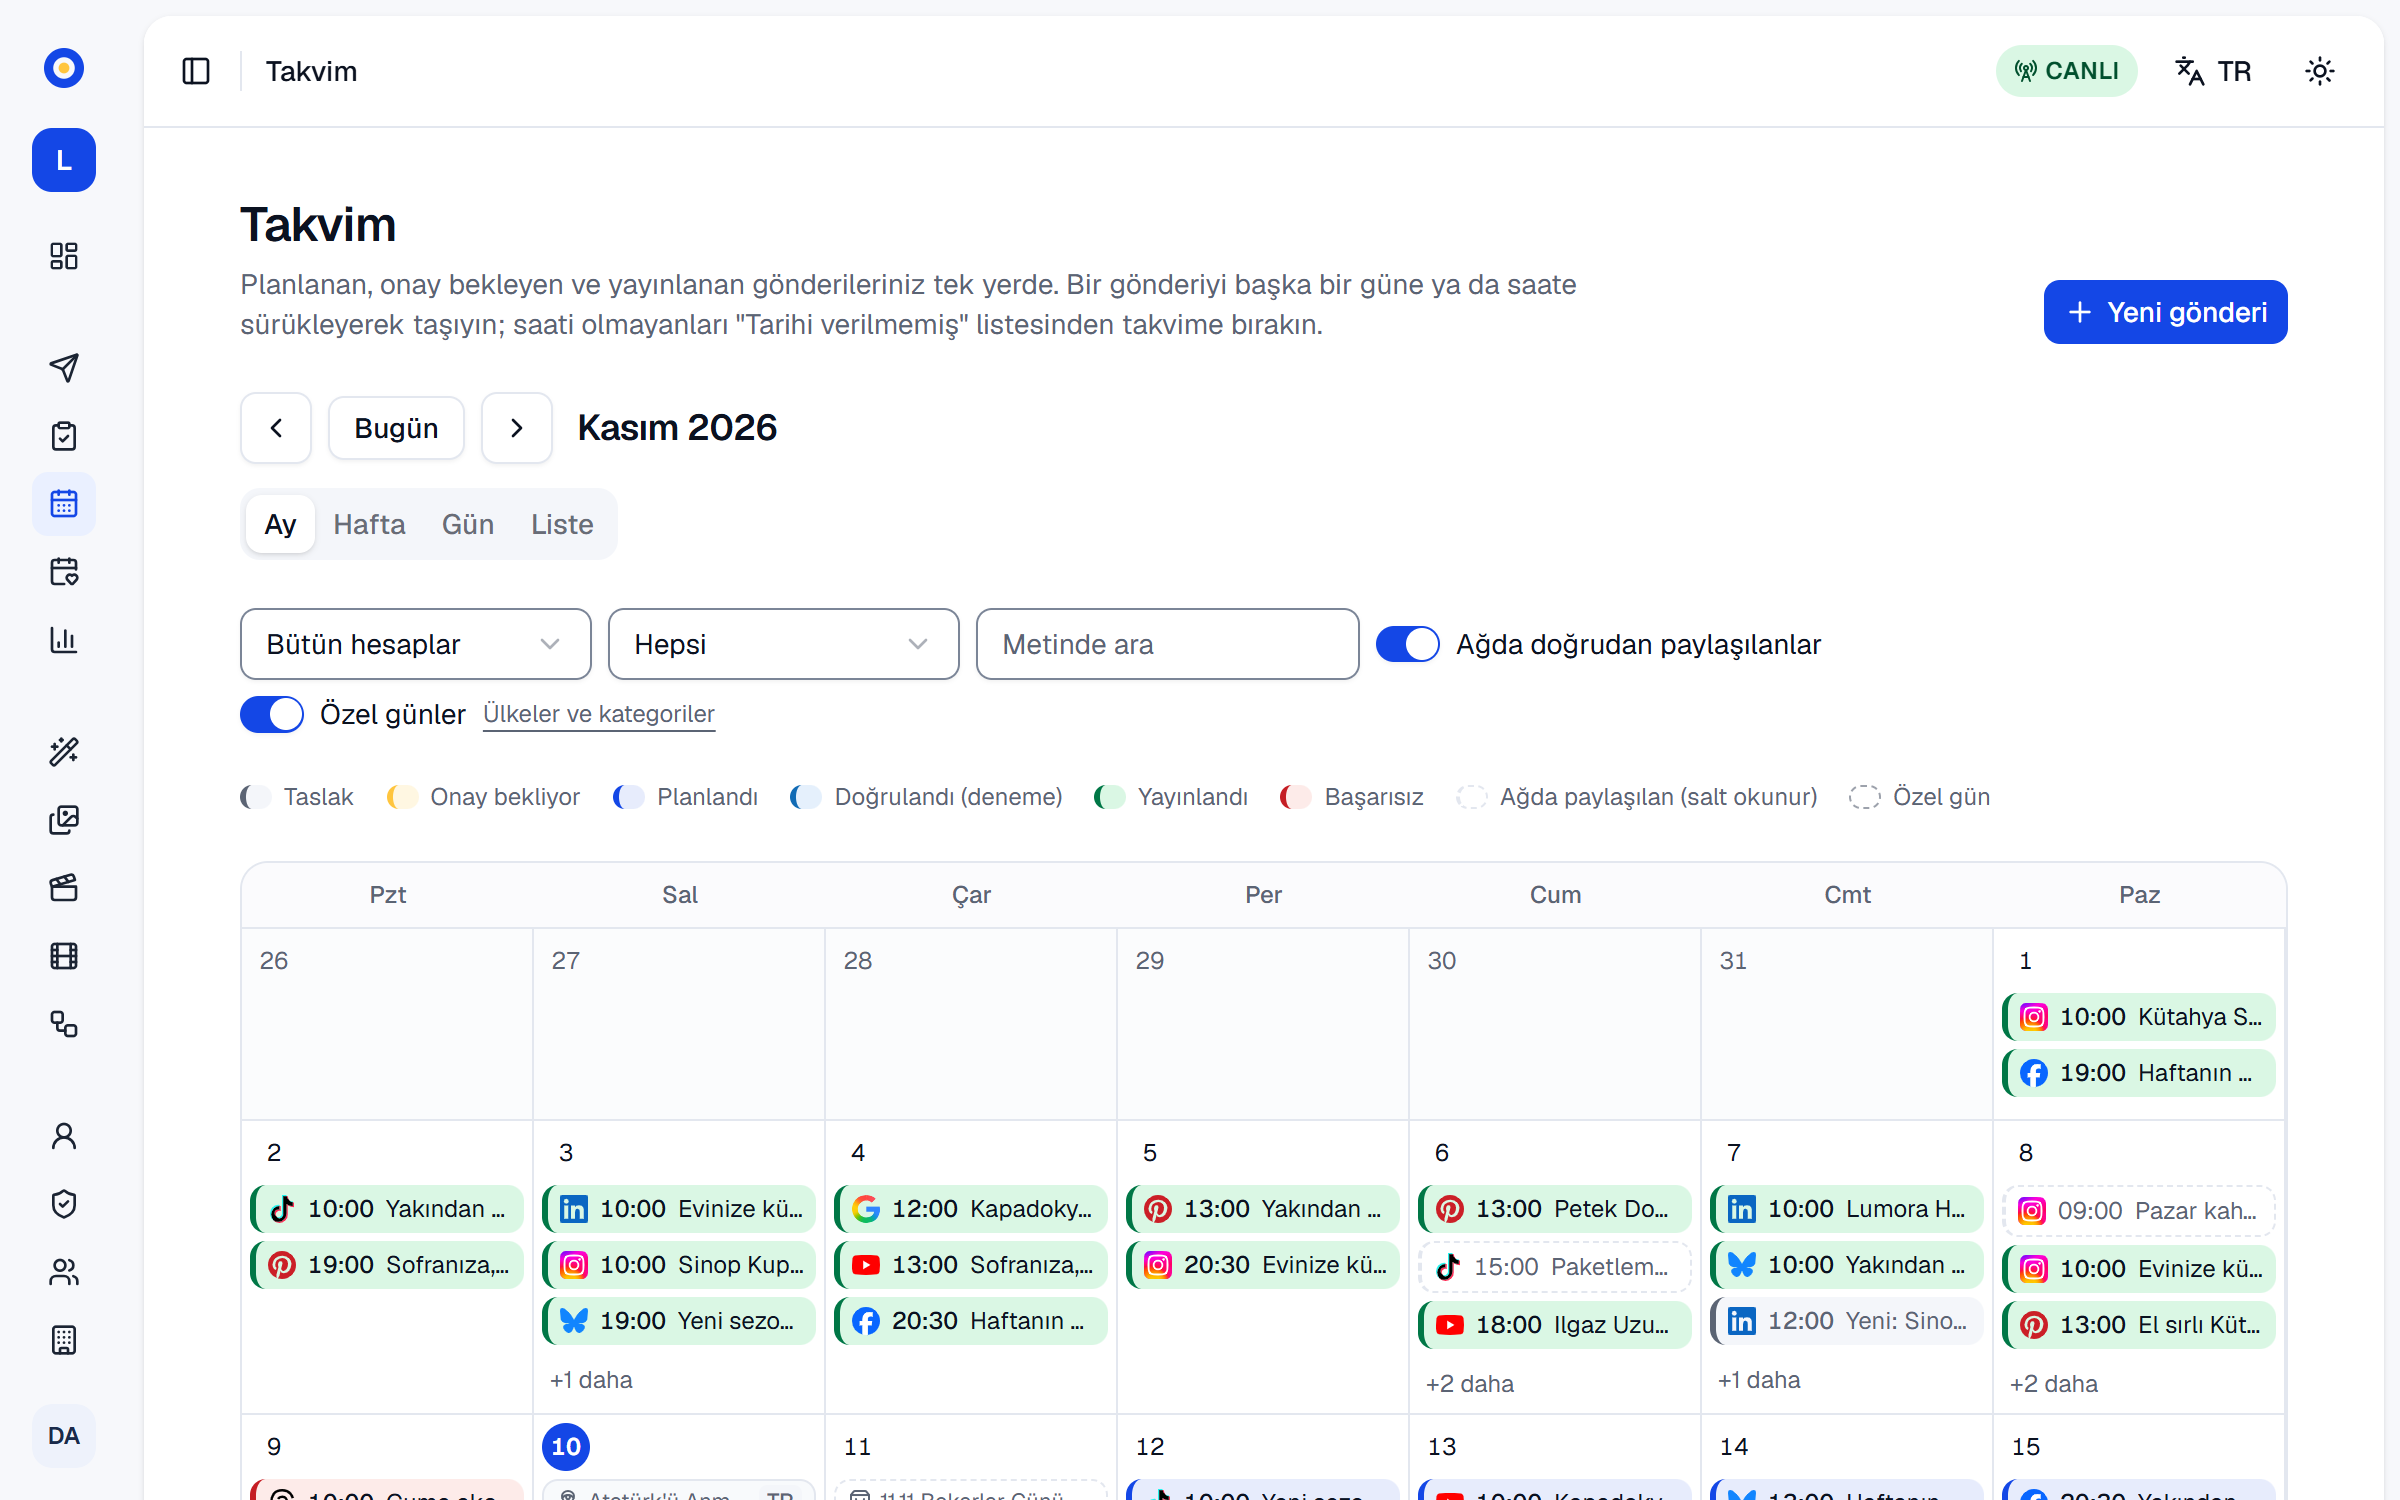Open the shield security icon
2400x1500 pixels.
[64, 1204]
